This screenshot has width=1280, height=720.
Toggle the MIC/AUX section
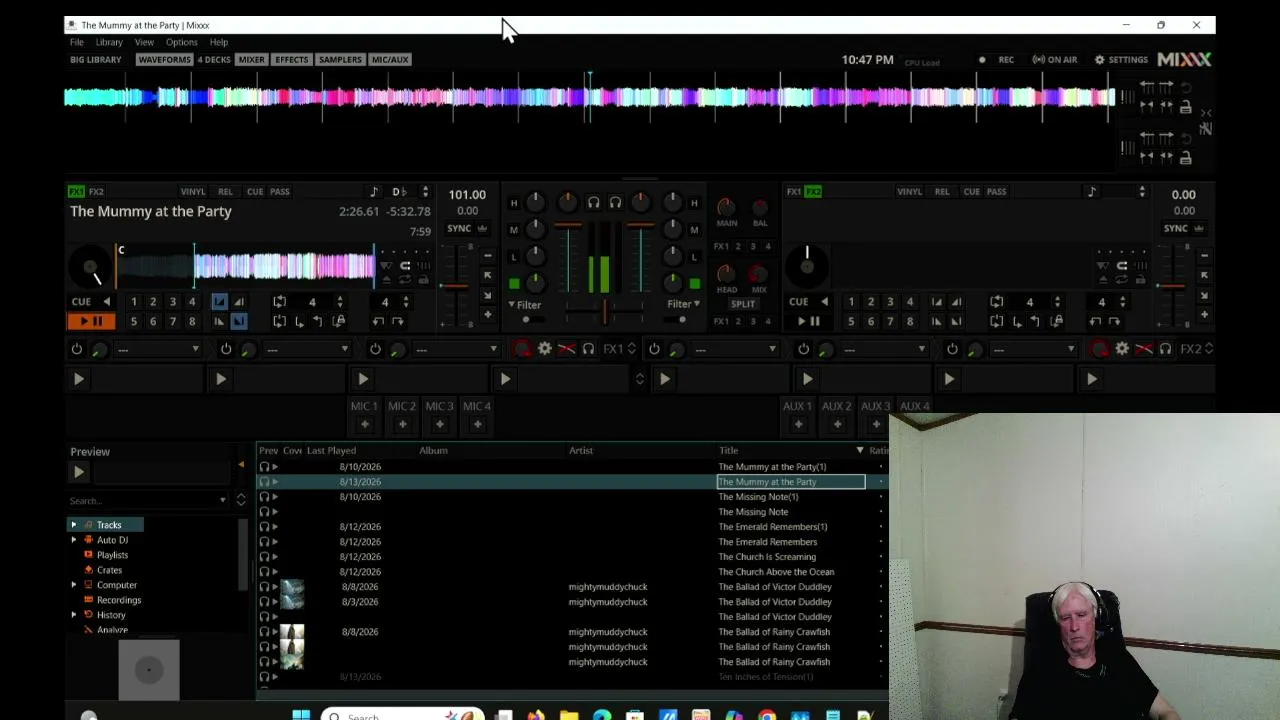[390, 60]
